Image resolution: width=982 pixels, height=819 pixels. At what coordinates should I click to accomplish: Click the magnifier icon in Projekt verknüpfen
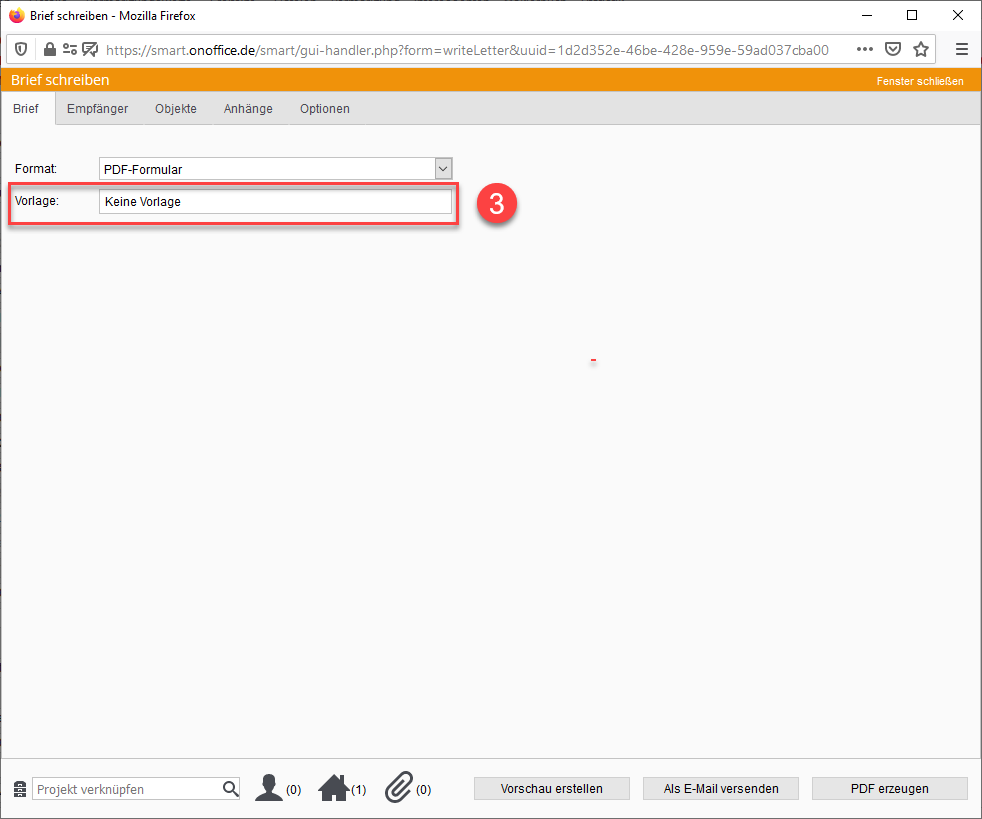click(231, 789)
